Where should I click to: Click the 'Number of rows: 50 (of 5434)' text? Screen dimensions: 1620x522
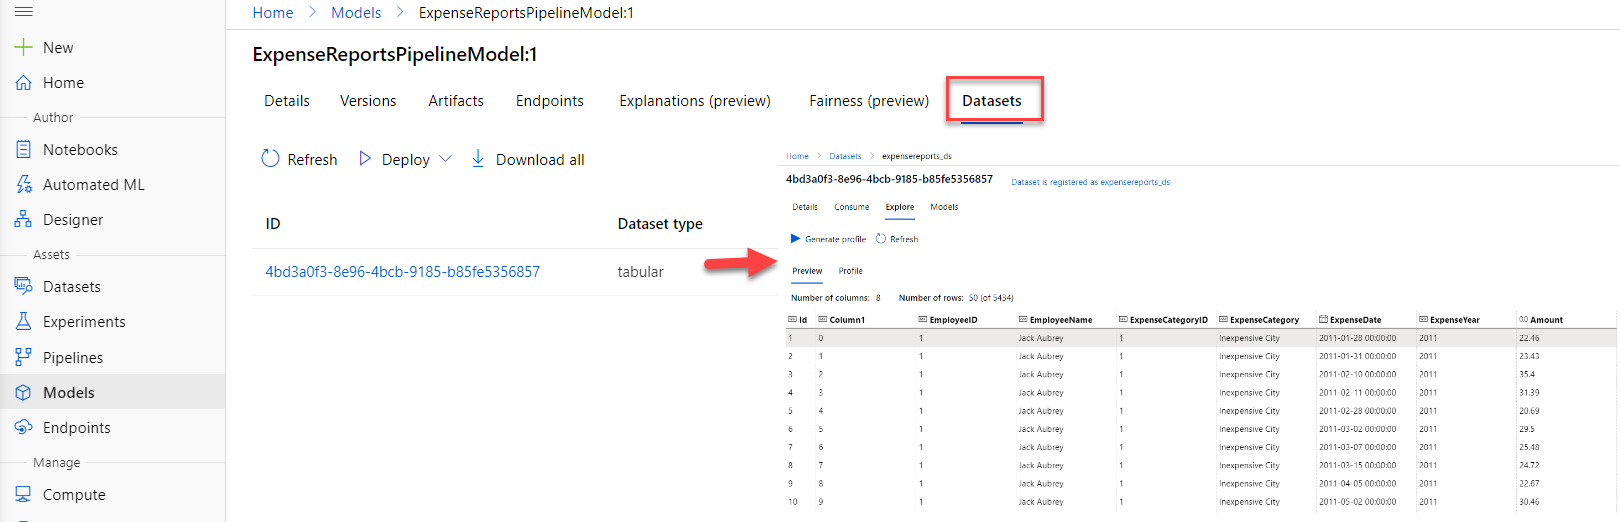[956, 297]
